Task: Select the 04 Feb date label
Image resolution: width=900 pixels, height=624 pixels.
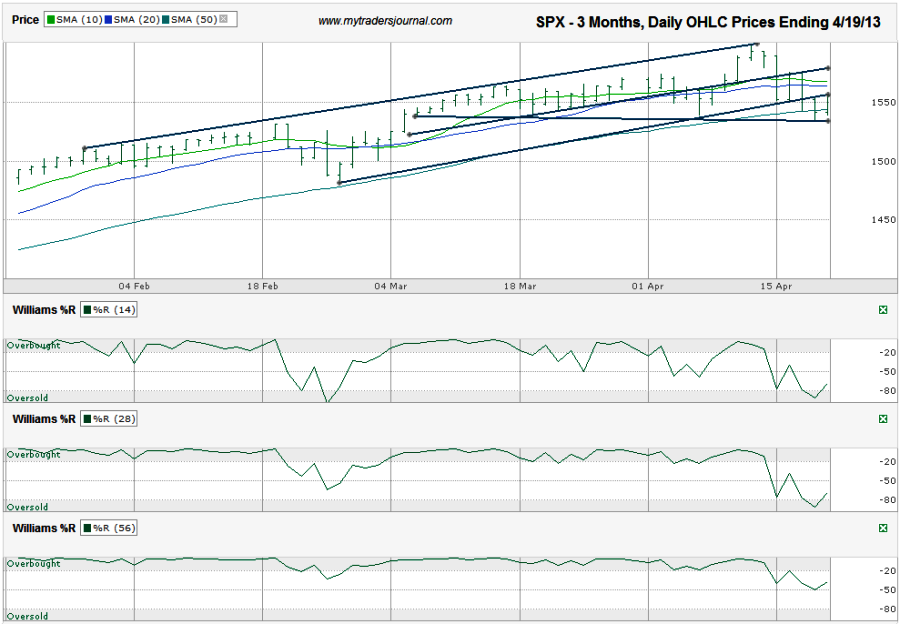Action: pos(134,286)
